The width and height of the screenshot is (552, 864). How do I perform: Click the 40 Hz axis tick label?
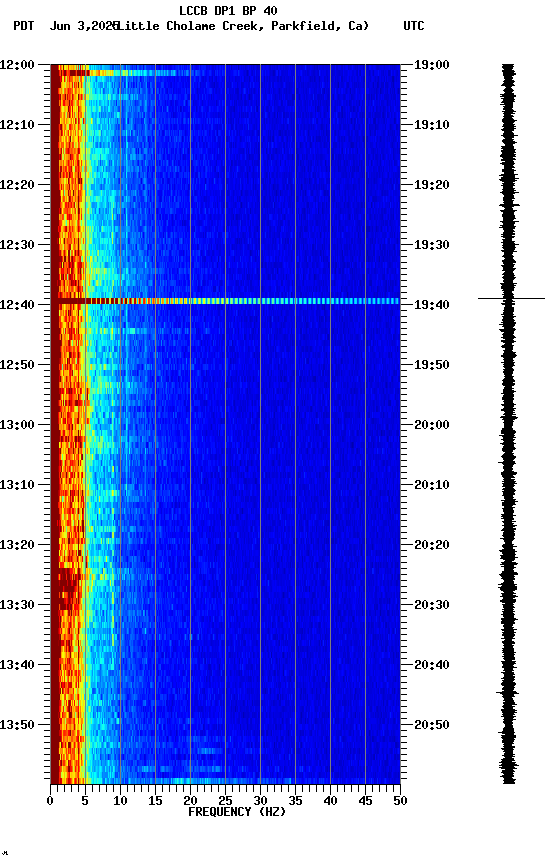click(x=330, y=801)
